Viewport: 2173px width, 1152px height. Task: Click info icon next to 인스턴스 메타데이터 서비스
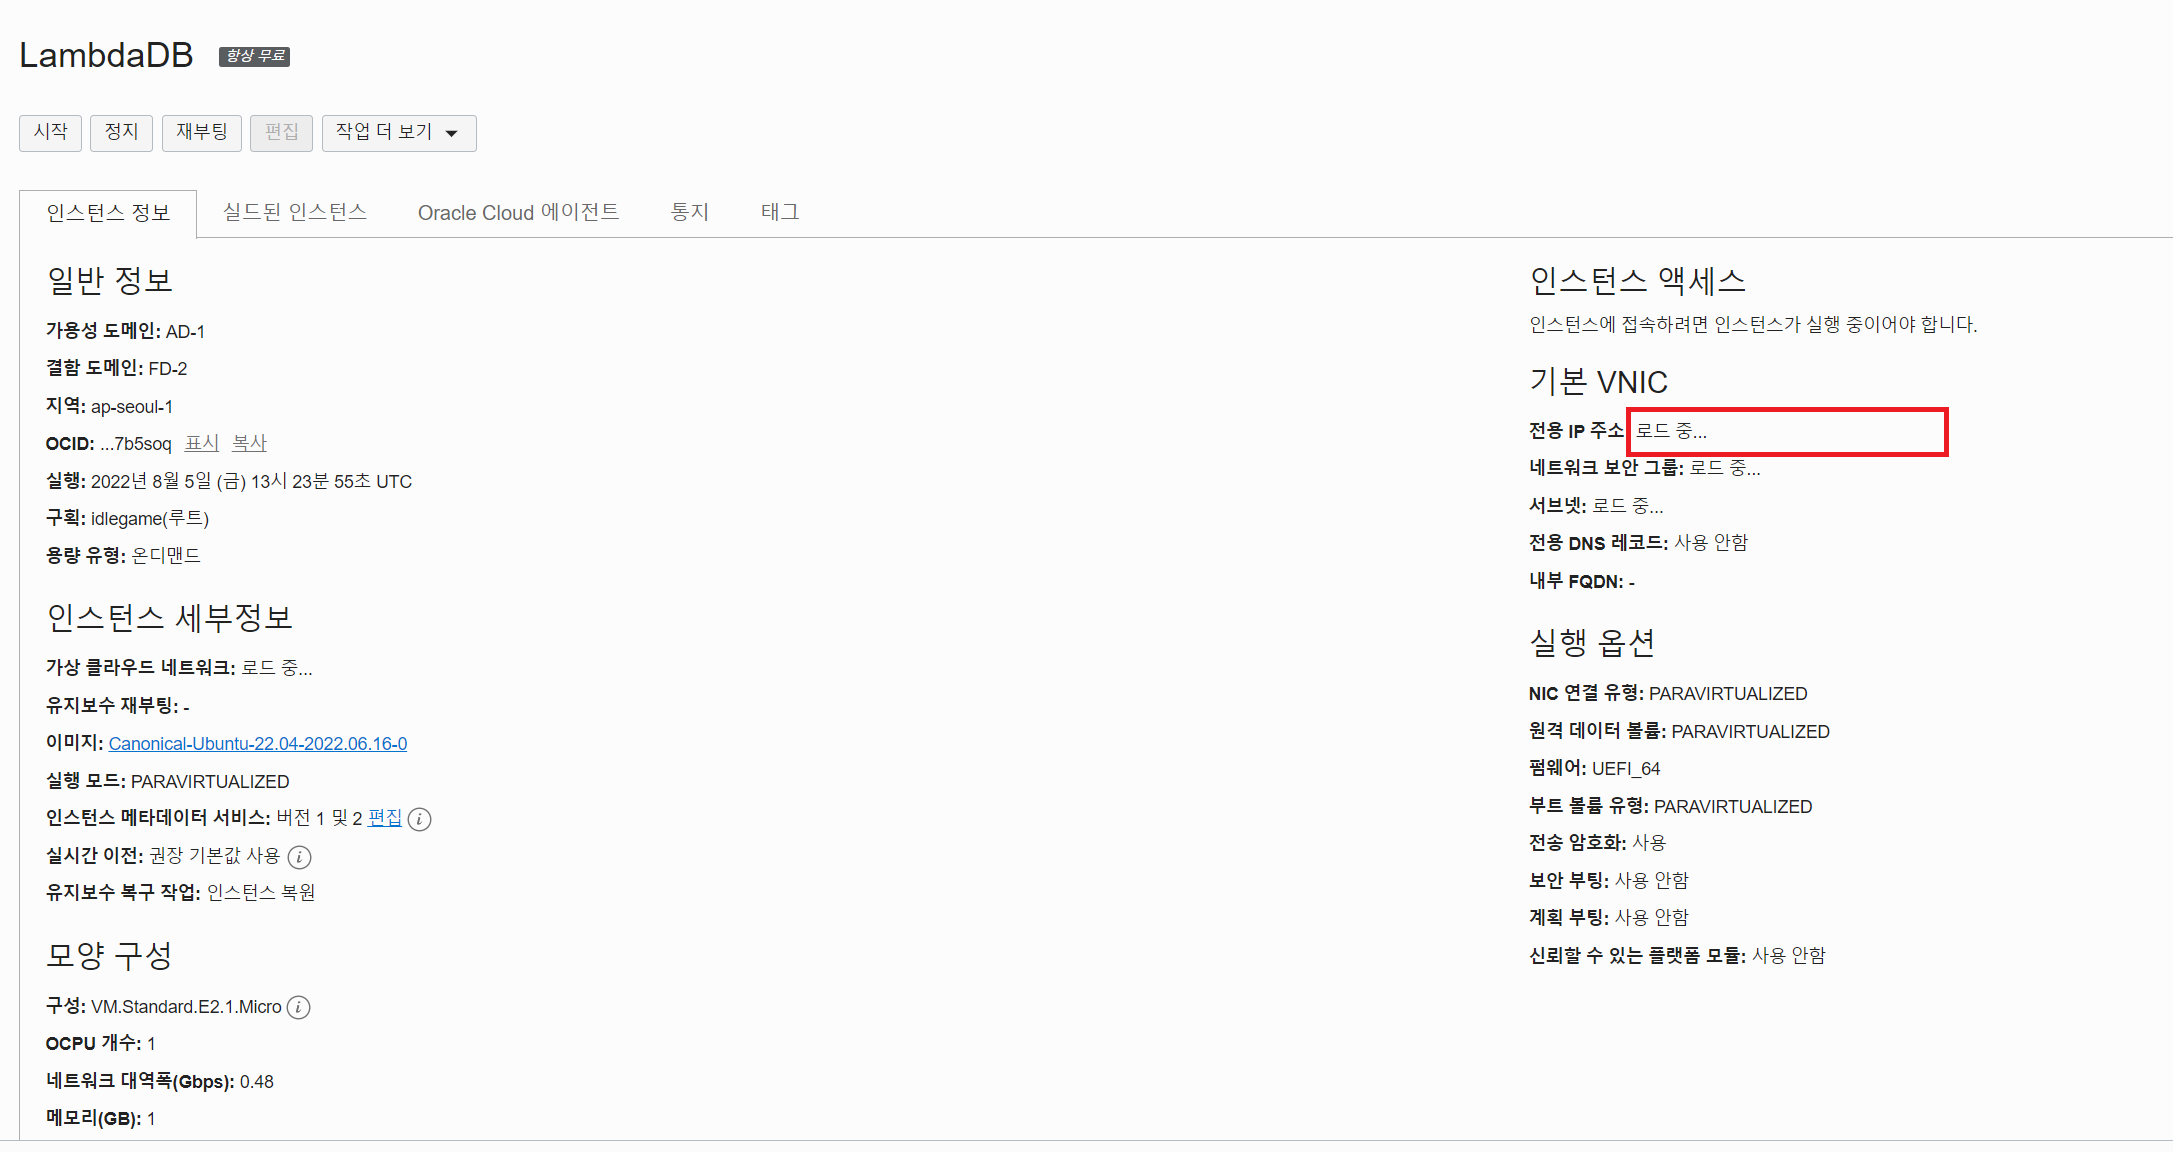420,819
